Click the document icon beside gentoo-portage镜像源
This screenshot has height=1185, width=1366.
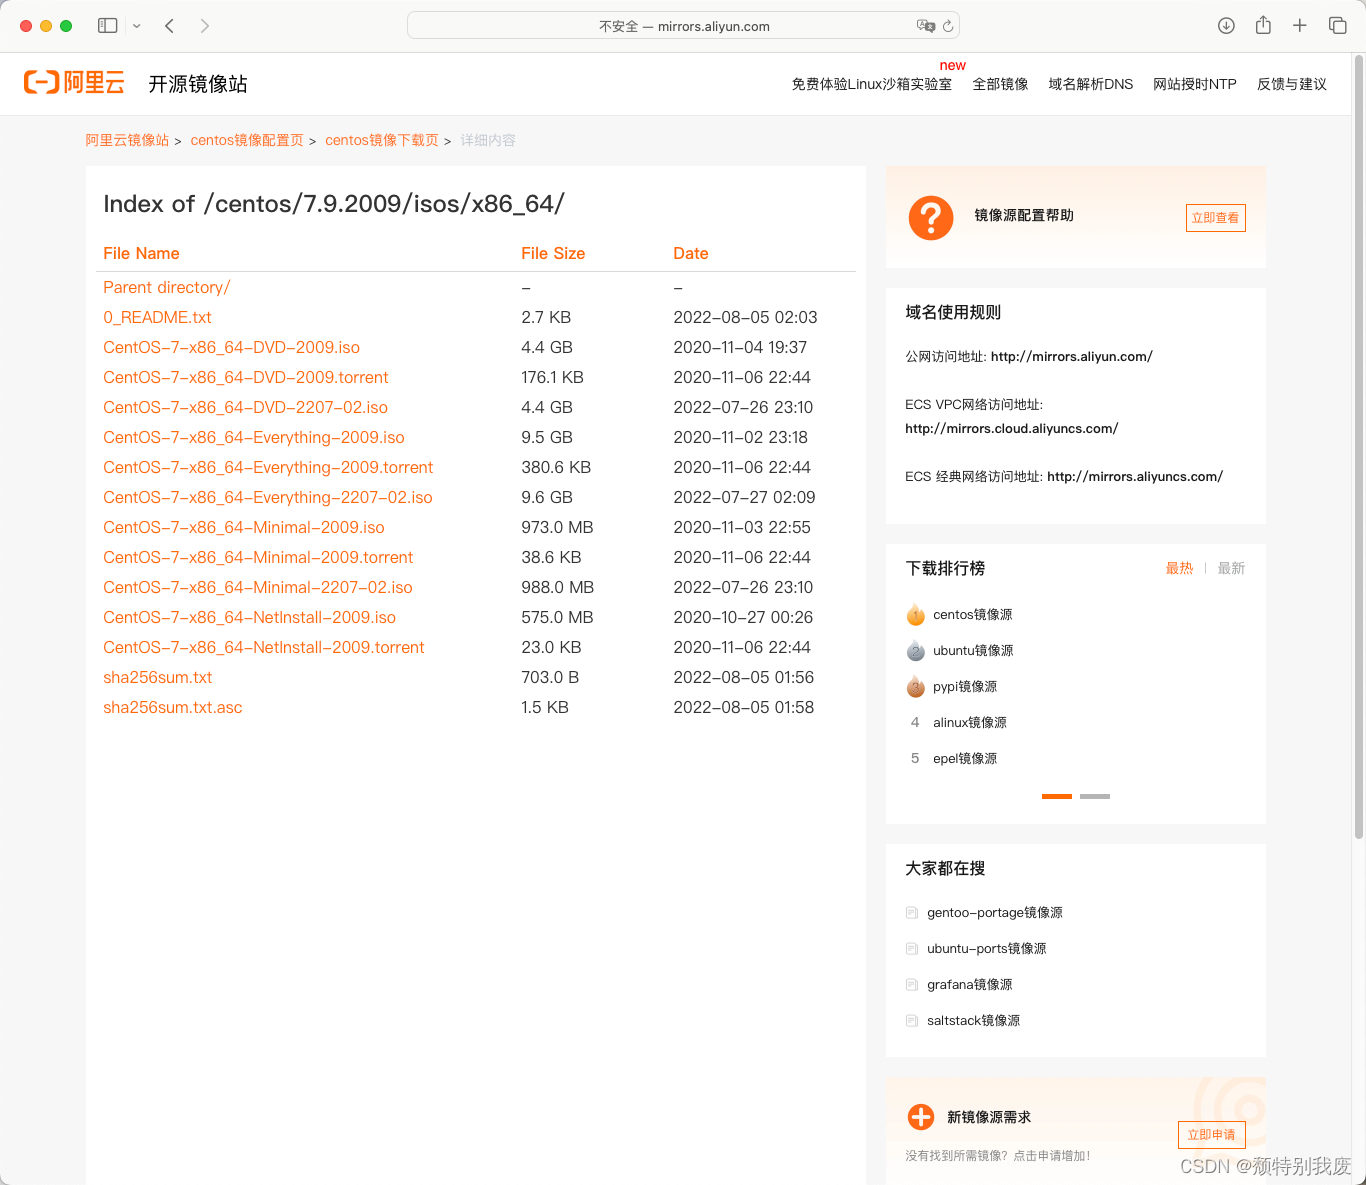912,912
